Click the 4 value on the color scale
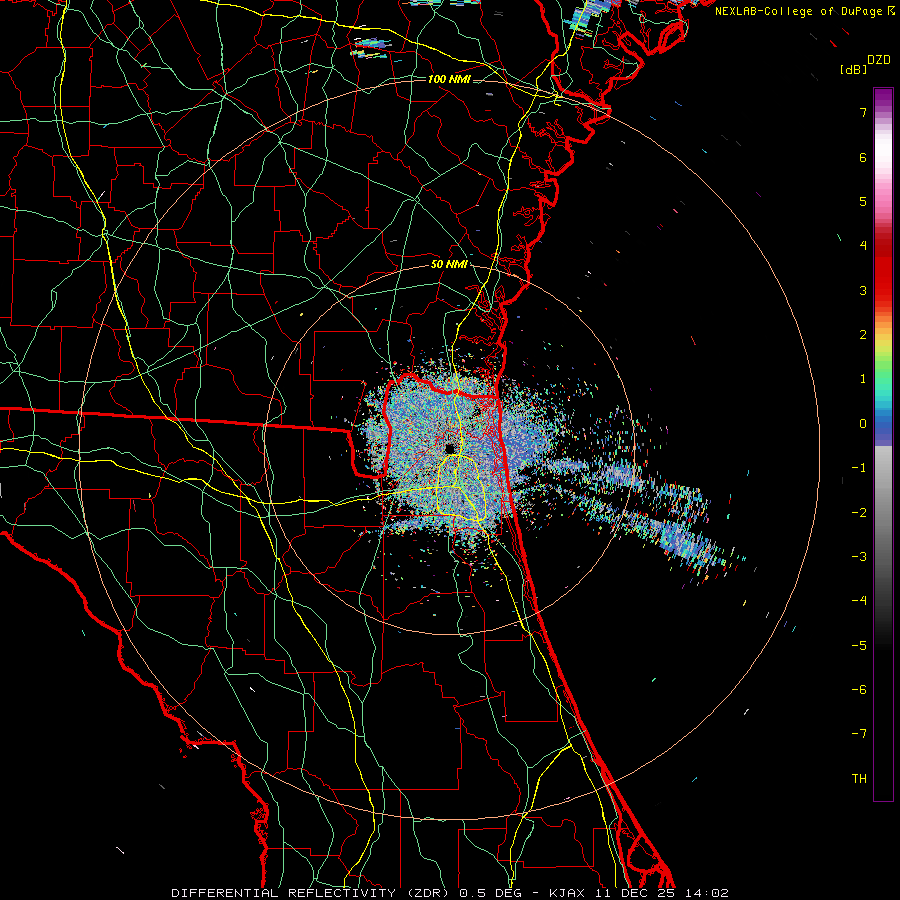The image size is (900, 900). (863, 246)
